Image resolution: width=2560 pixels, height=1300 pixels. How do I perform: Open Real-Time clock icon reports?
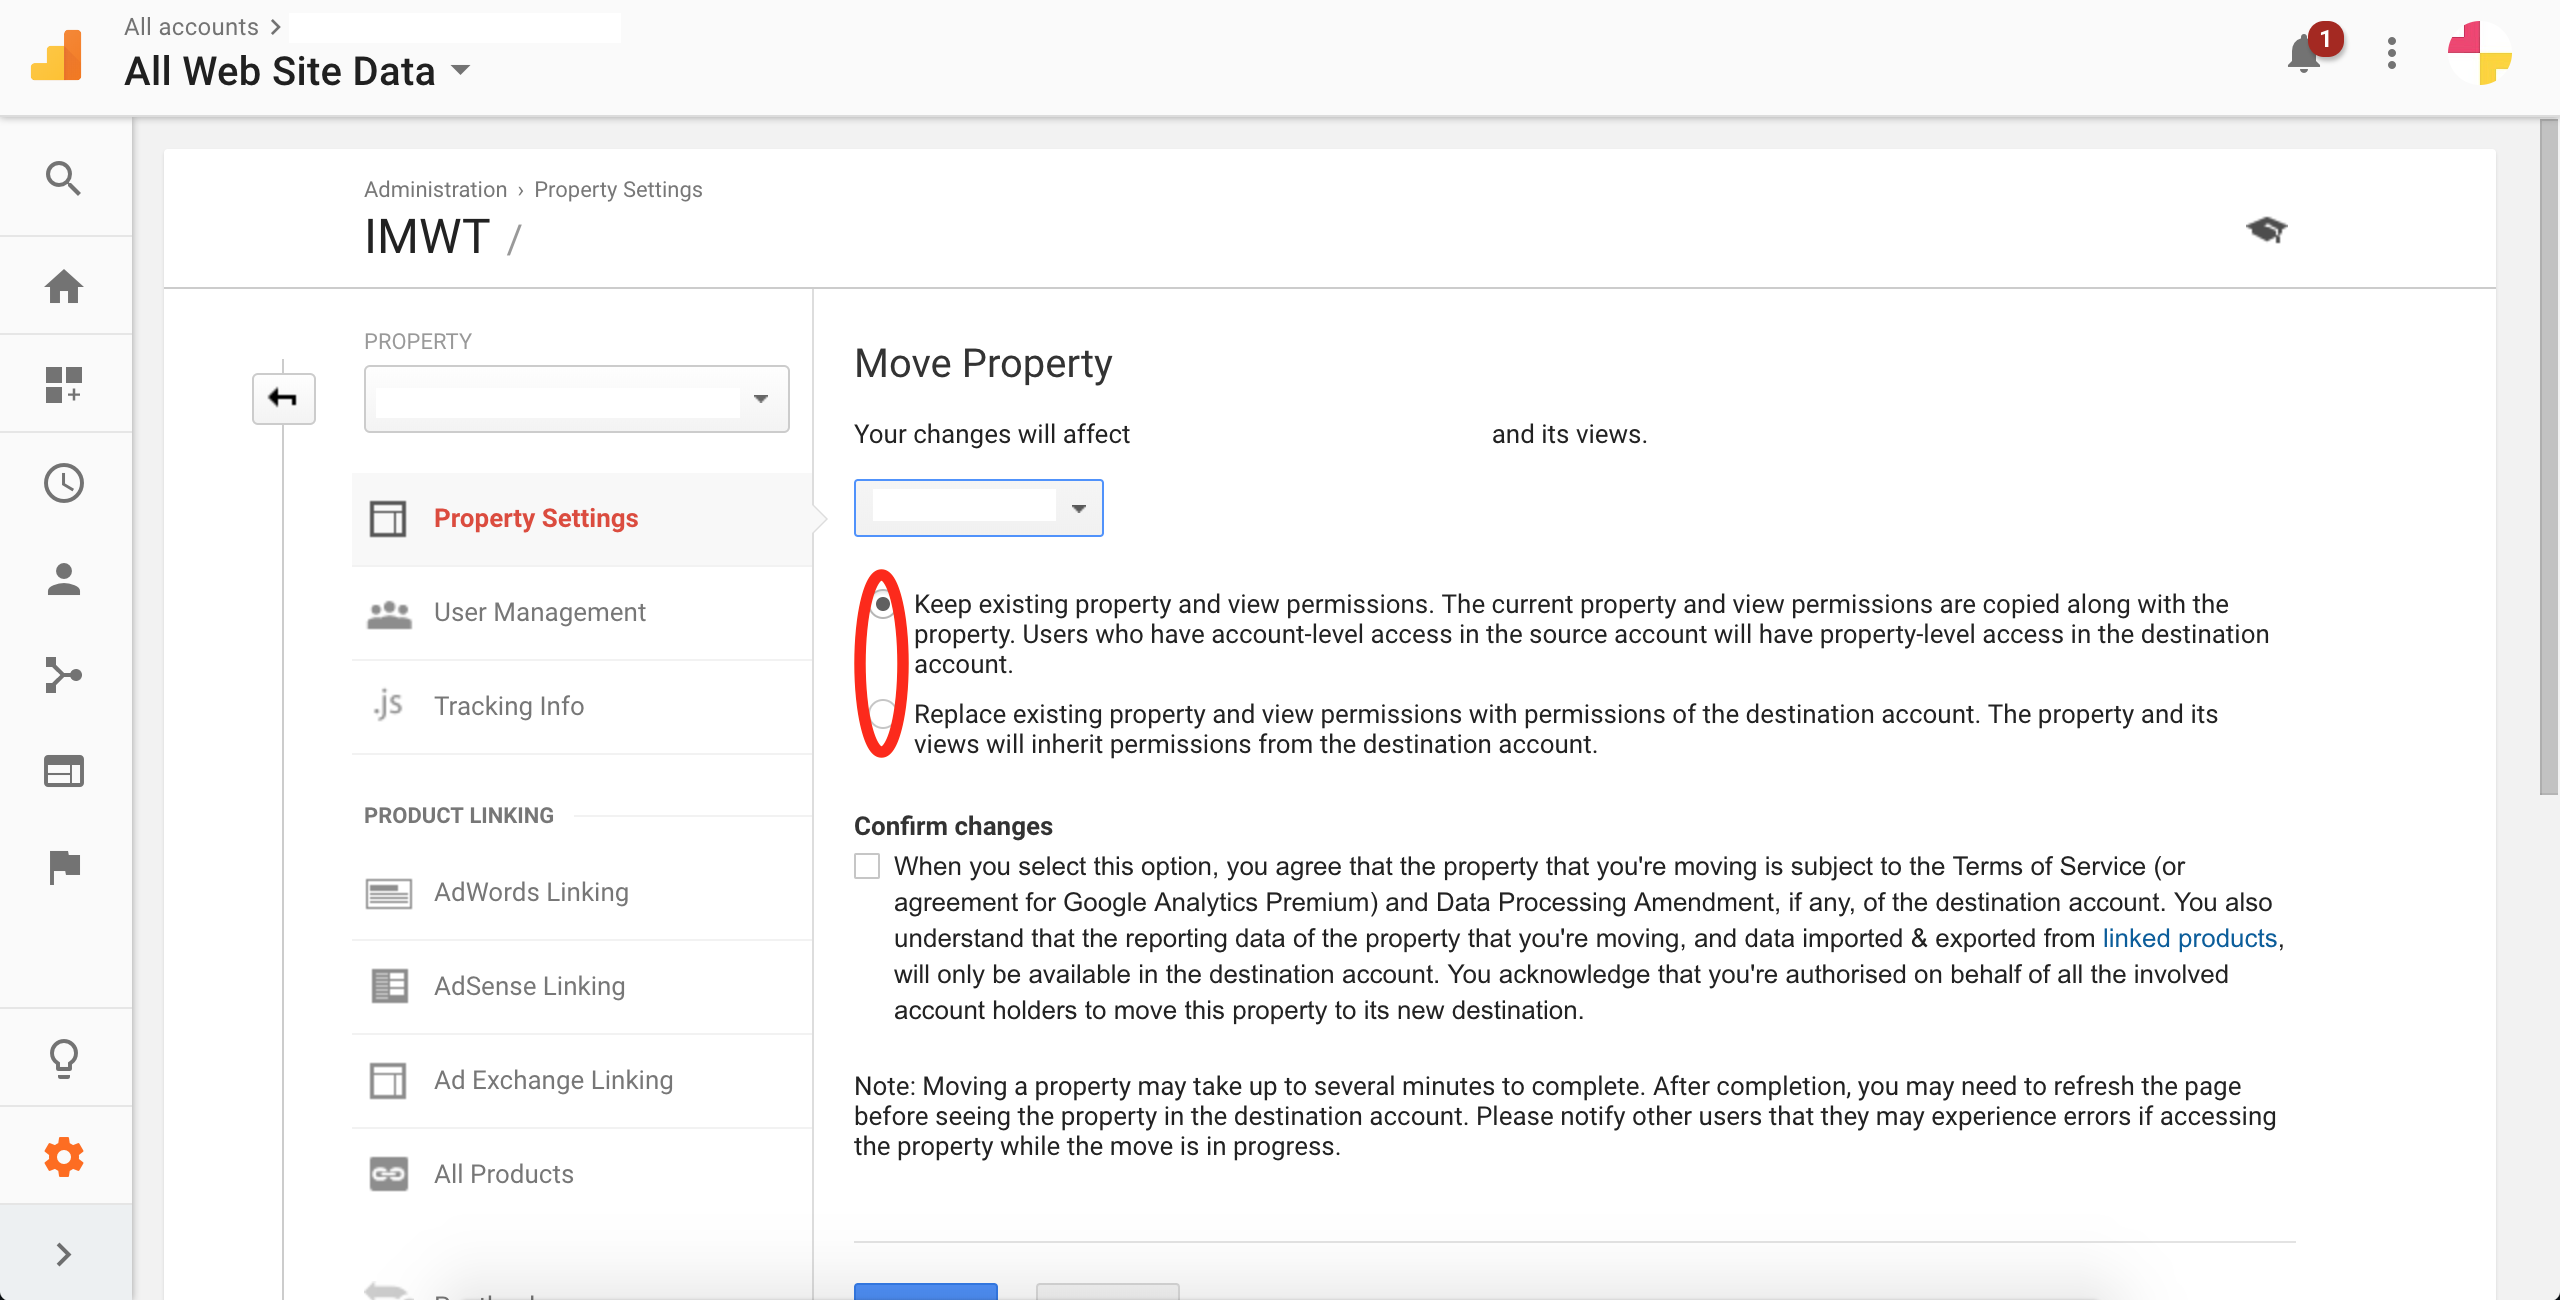click(63, 483)
